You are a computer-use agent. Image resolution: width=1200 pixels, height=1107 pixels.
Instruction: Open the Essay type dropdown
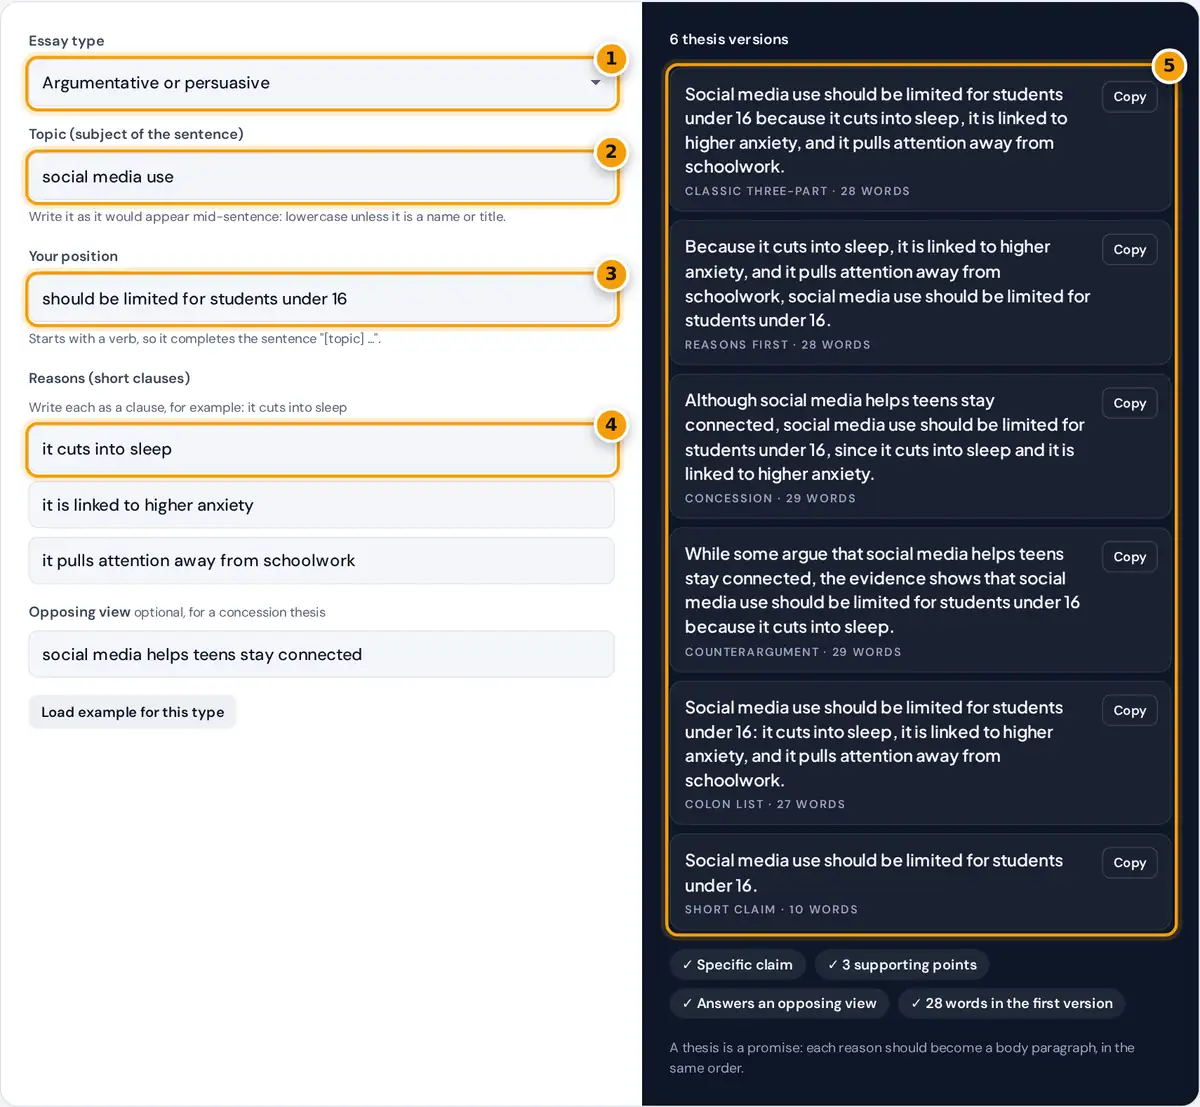(x=322, y=83)
